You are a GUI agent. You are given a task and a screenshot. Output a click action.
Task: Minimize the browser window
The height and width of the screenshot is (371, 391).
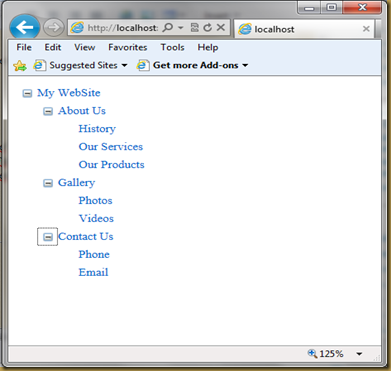pyautogui.click(x=309, y=8)
